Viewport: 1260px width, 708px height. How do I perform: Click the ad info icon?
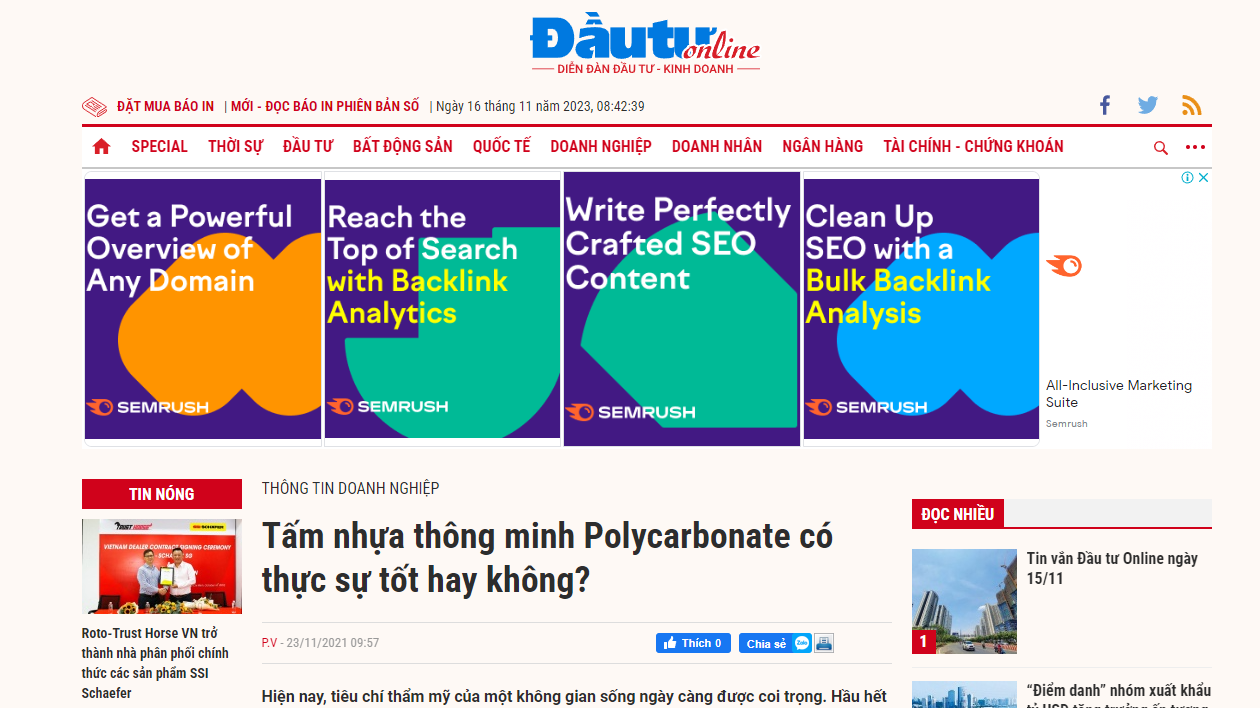1187,178
